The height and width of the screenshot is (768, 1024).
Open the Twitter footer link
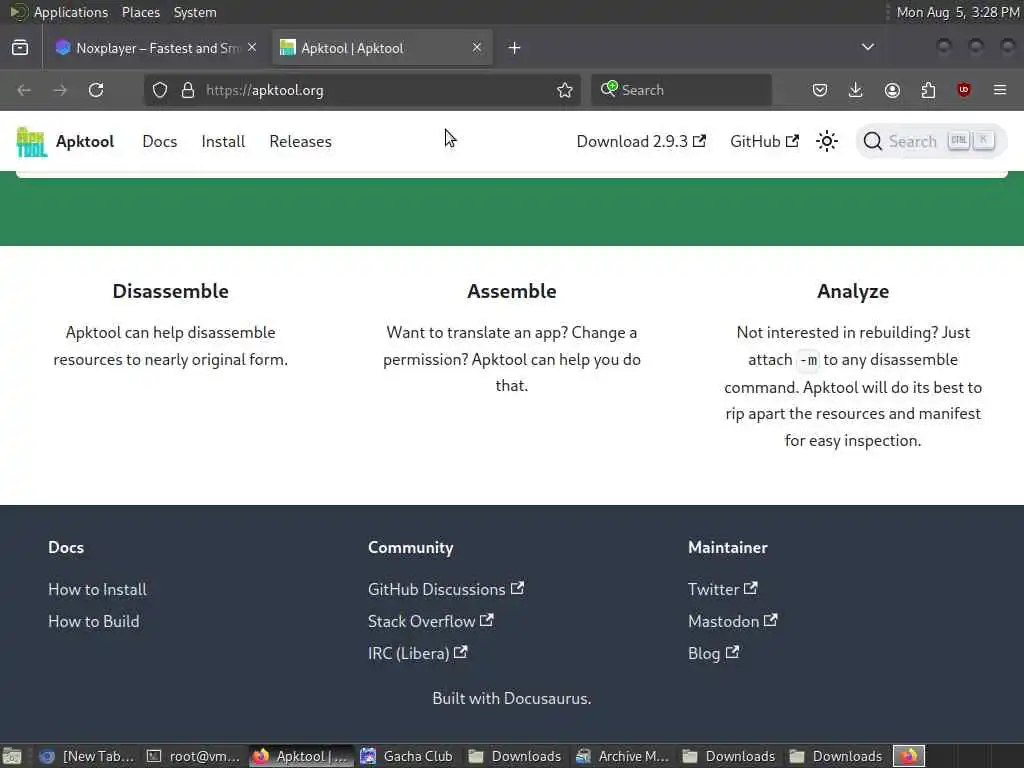point(723,589)
